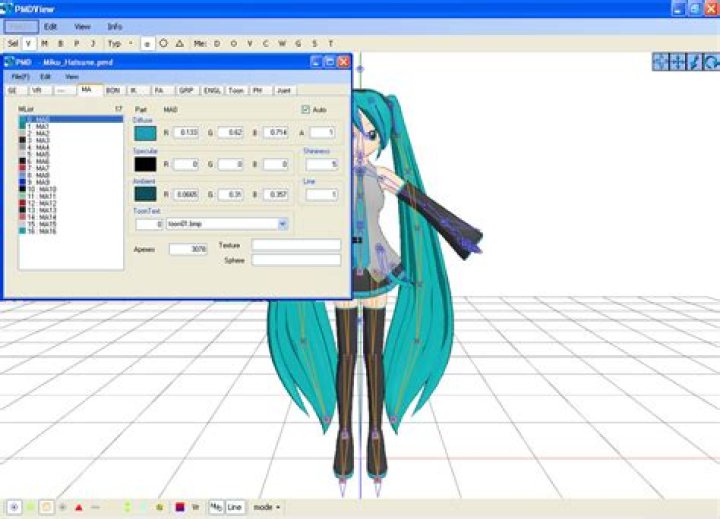Open the Edit menu in PMD editor window
The height and width of the screenshot is (519, 720).
pyautogui.click(x=45, y=77)
